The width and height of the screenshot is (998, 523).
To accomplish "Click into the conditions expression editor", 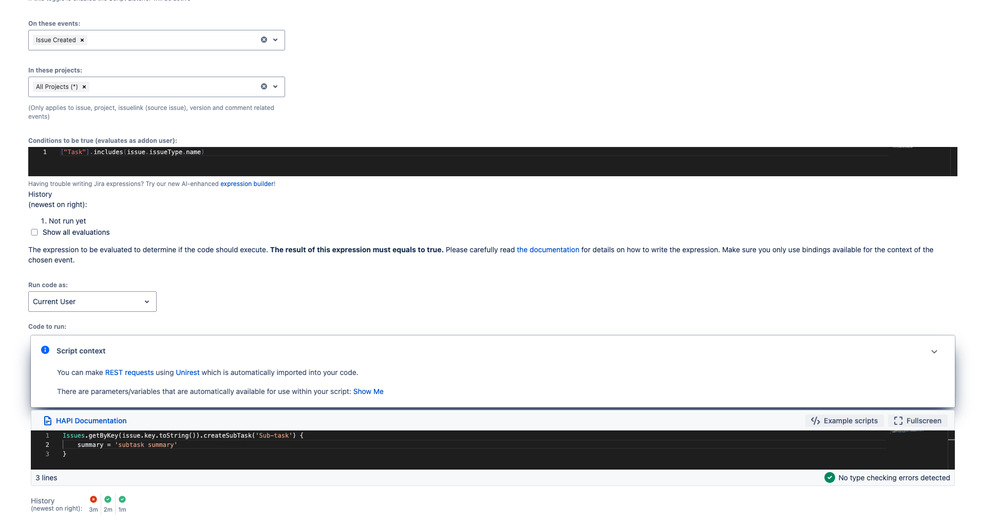I will tap(492, 161).
